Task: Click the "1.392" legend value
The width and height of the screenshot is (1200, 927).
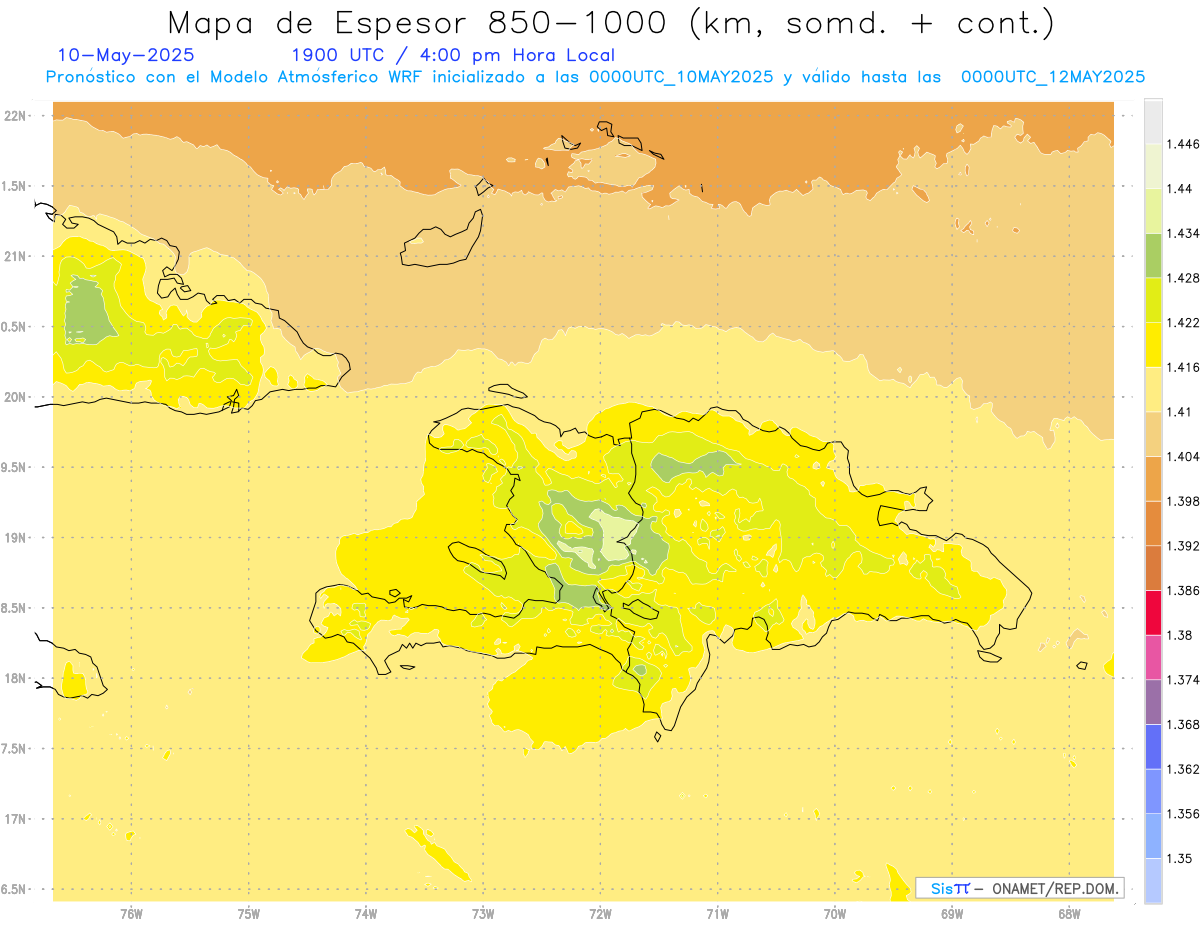Action: point(1183,546)
